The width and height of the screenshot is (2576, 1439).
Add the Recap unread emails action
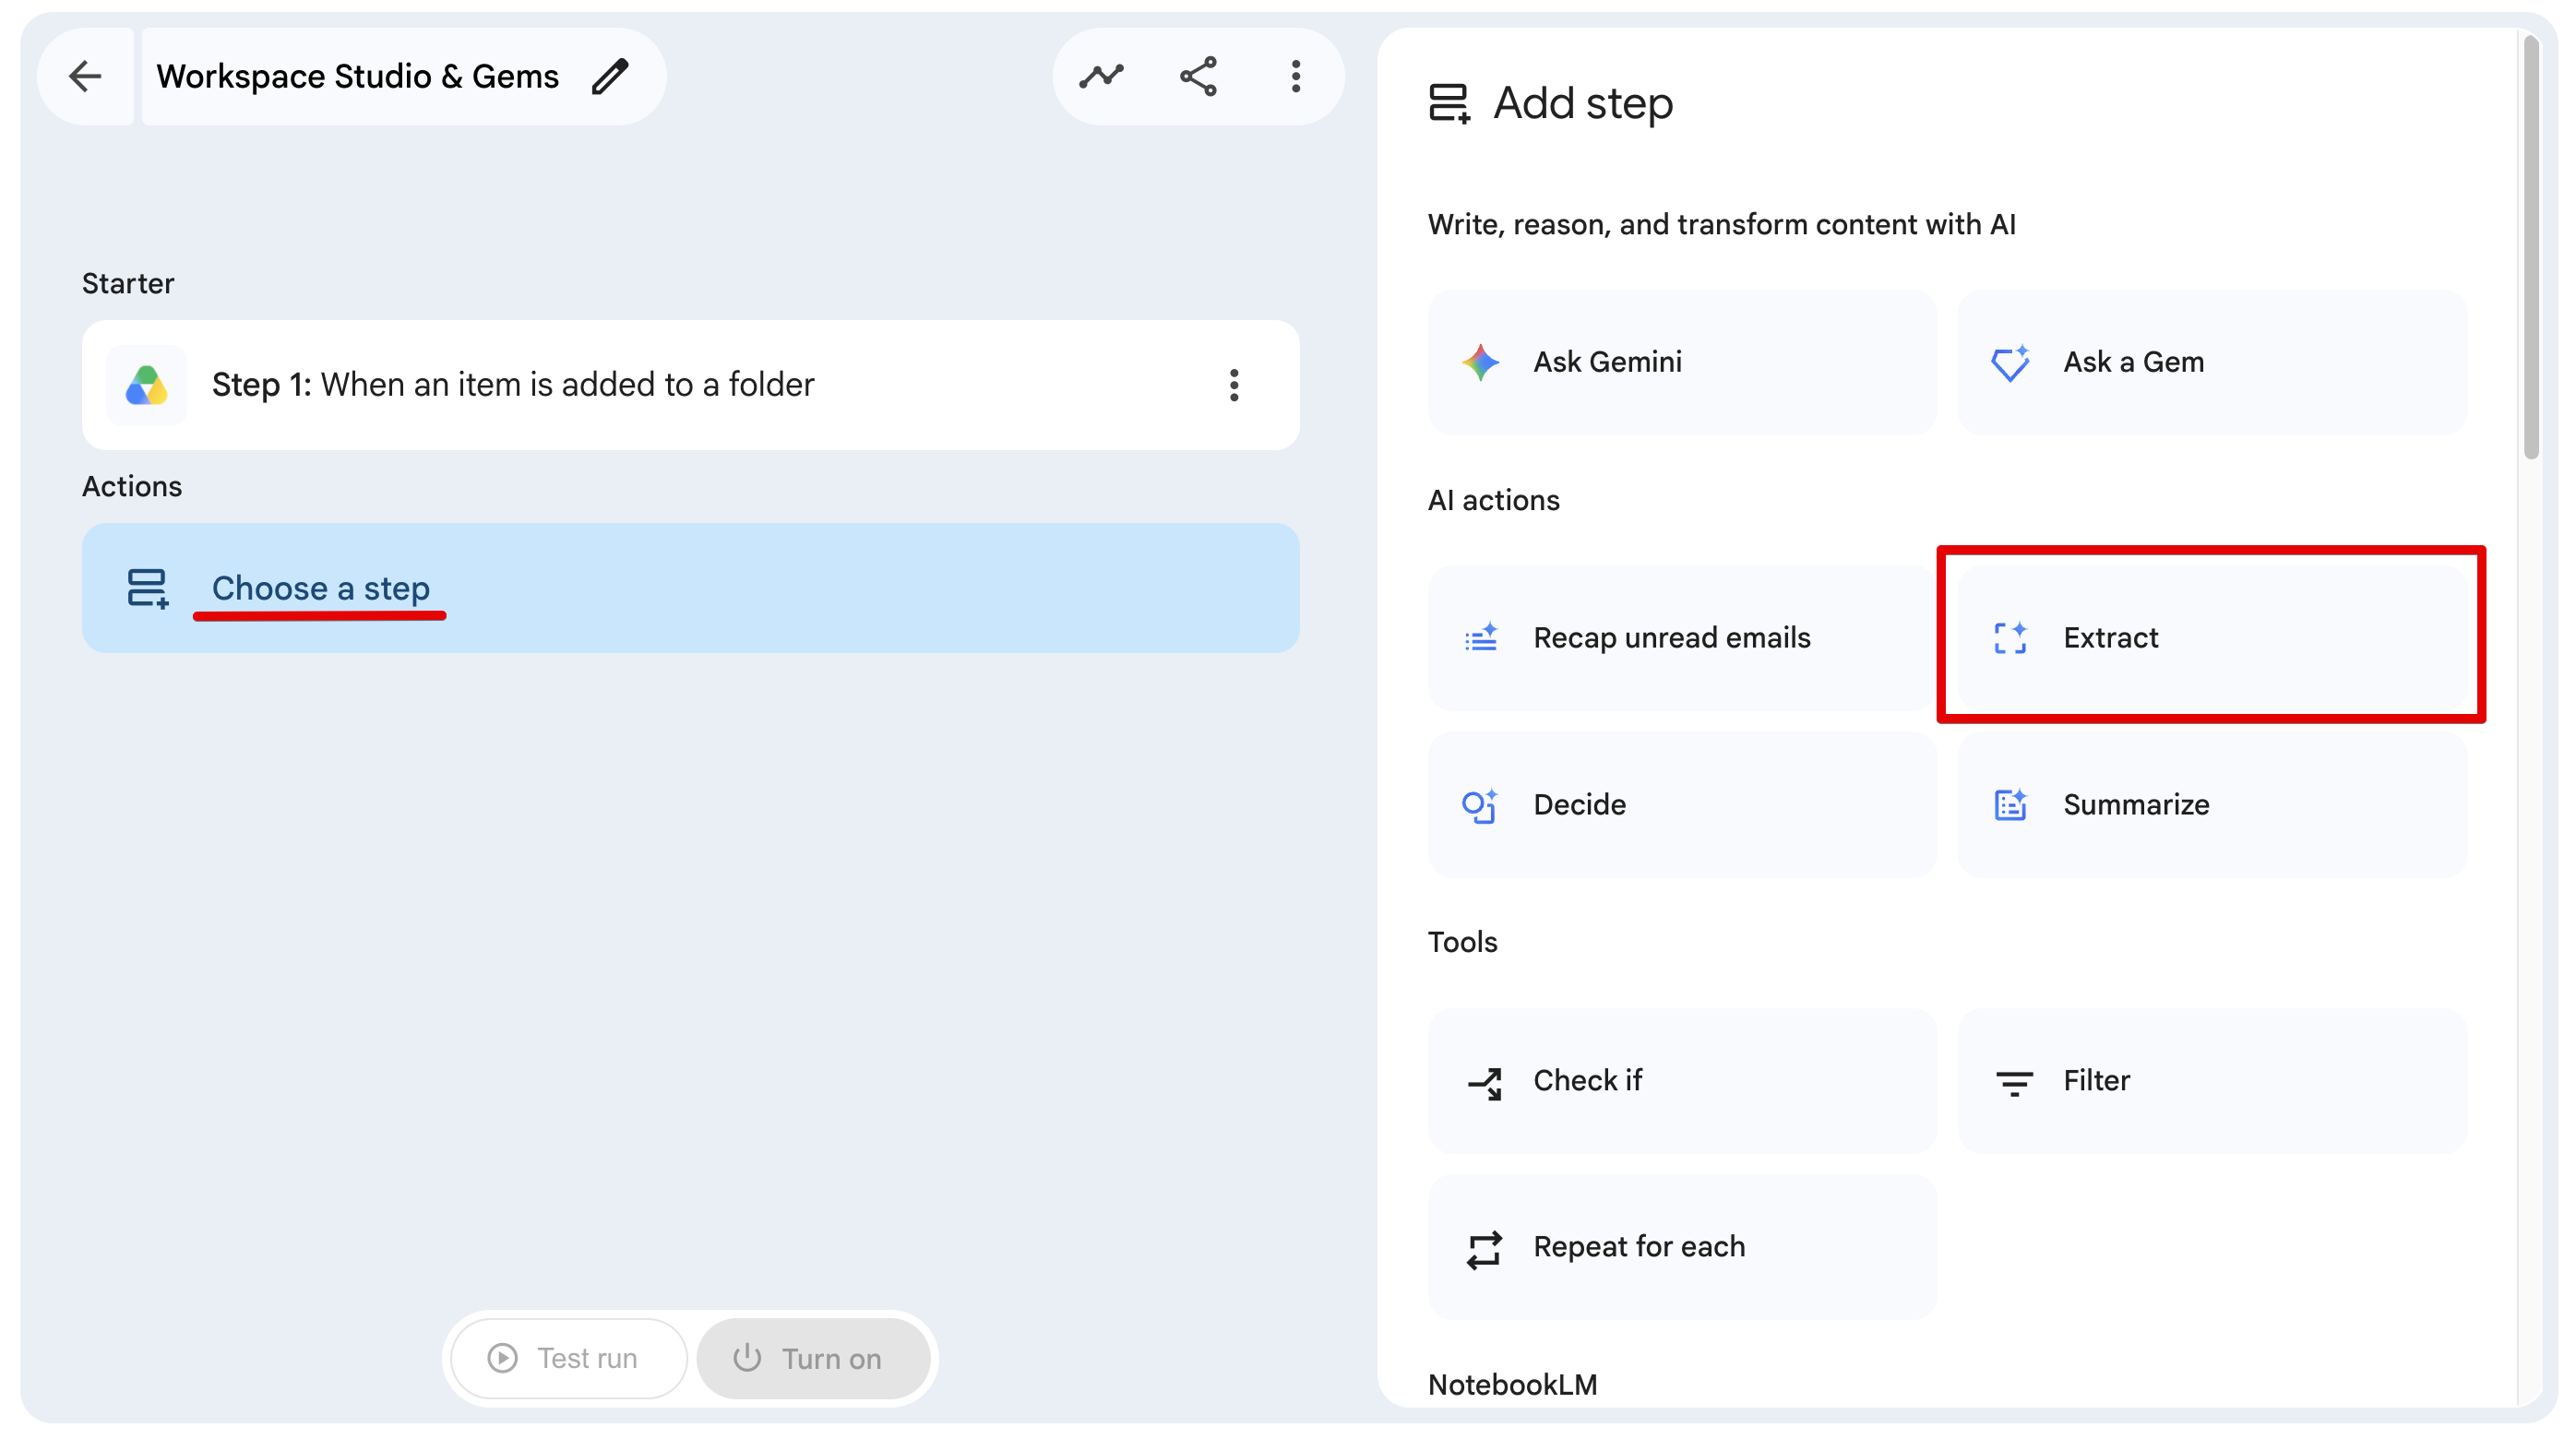click(x=1682, y=638)
